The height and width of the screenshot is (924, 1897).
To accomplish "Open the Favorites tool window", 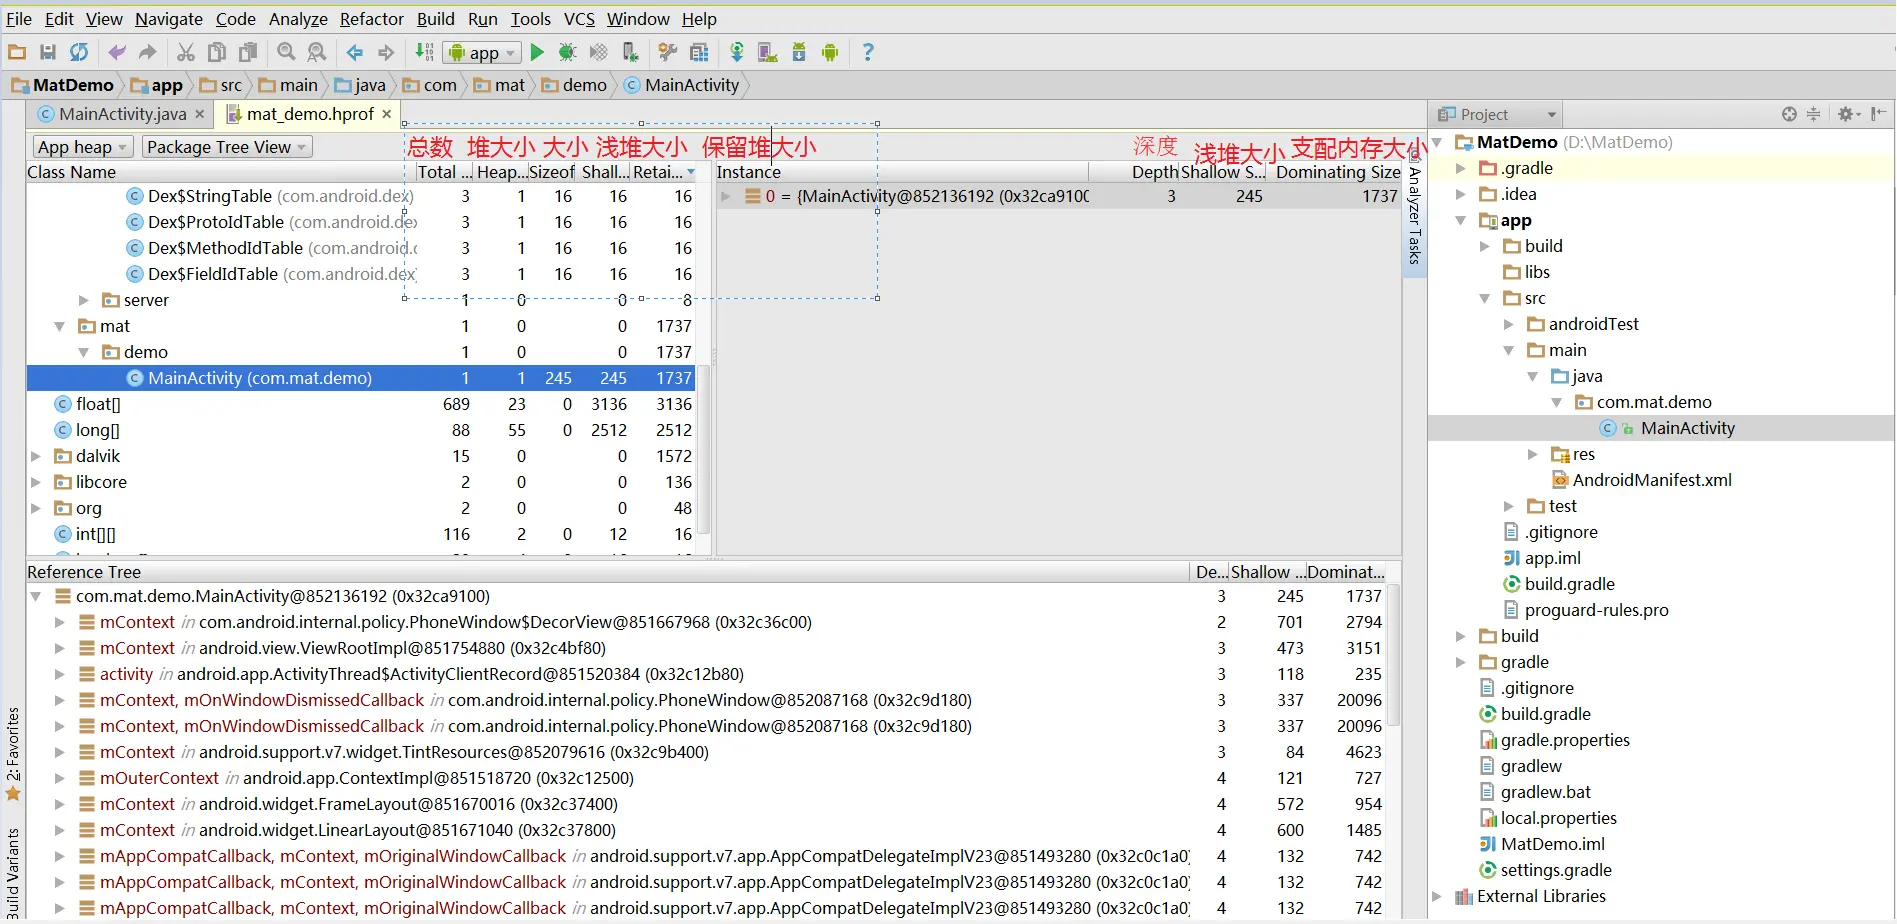I will [x=13, y=753].
